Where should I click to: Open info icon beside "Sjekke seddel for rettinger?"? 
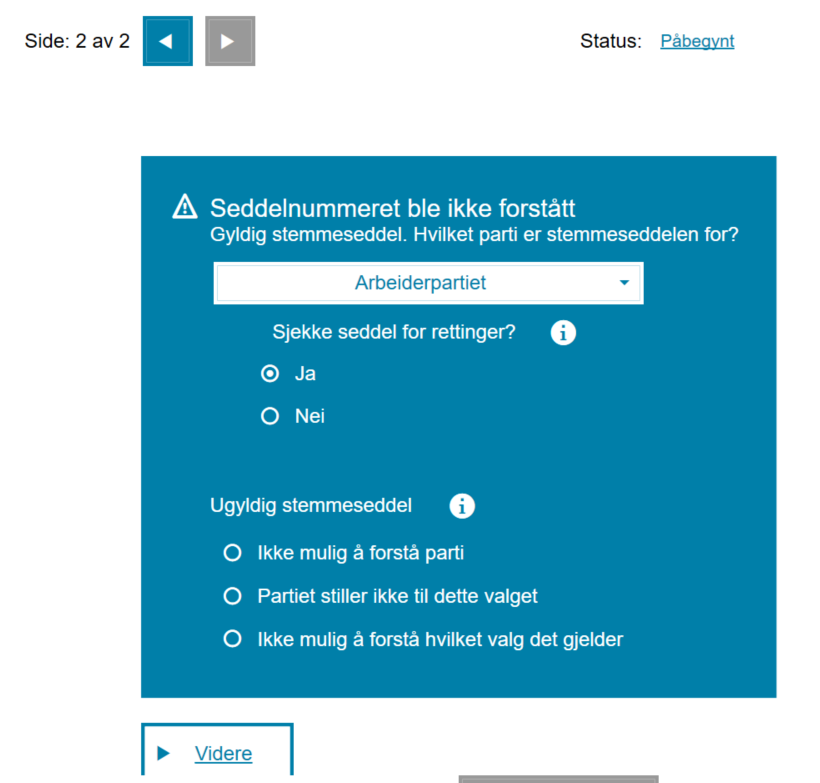(563, 333)
